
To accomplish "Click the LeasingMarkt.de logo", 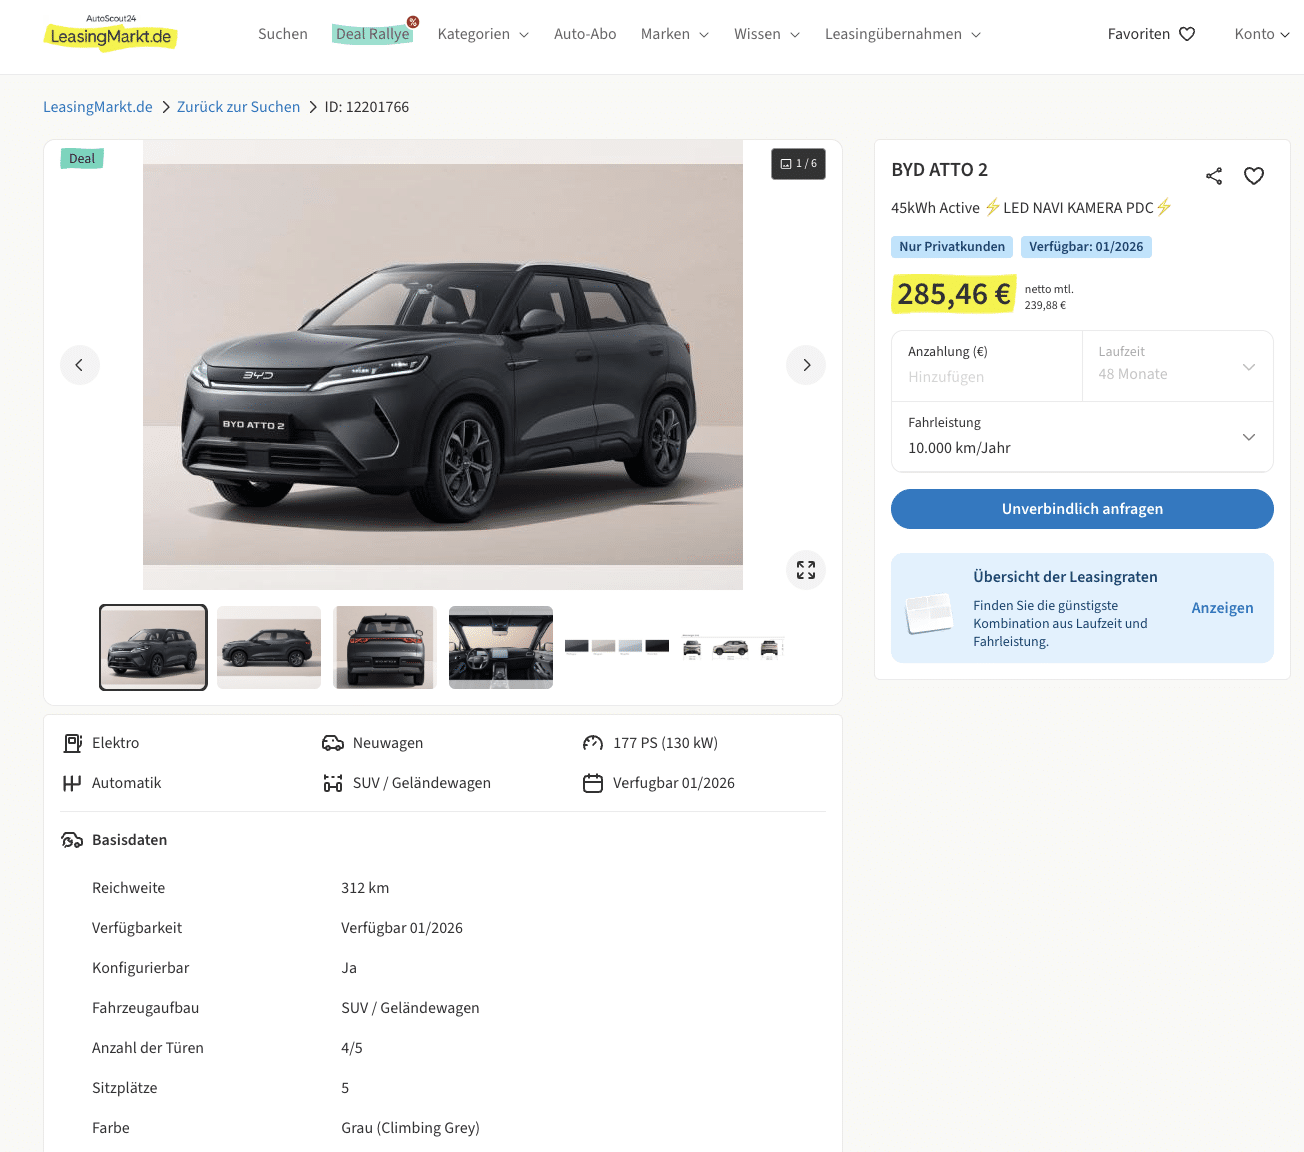I will point(110,33).
